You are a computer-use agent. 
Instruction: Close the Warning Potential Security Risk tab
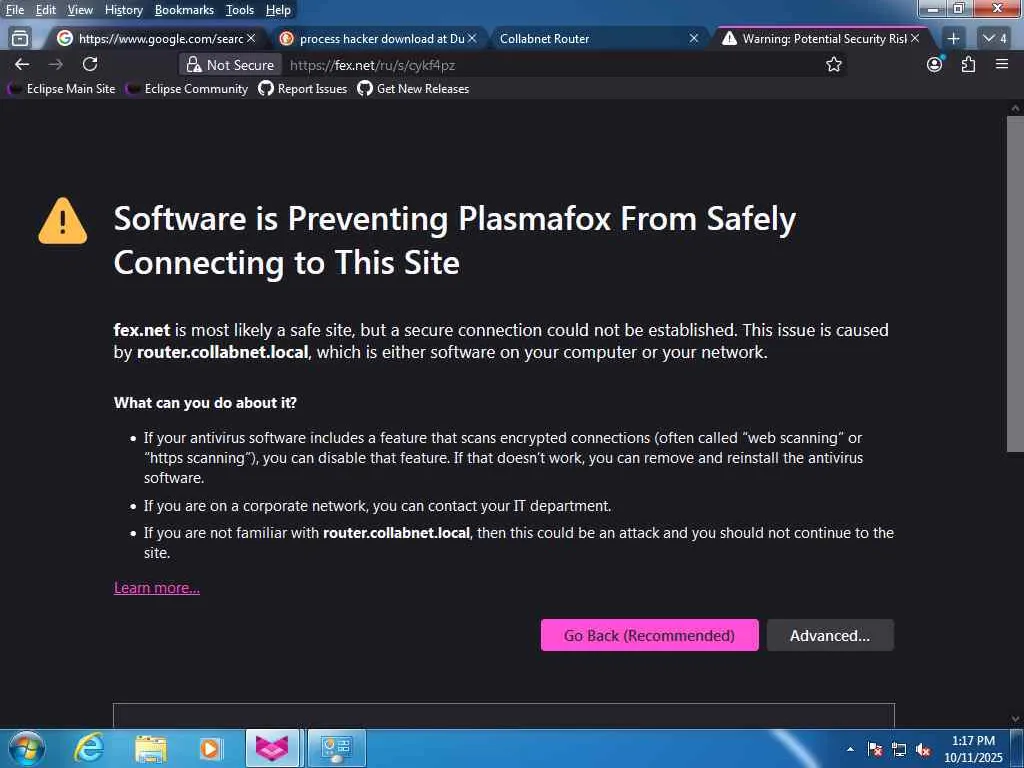[x=915, y=39]
